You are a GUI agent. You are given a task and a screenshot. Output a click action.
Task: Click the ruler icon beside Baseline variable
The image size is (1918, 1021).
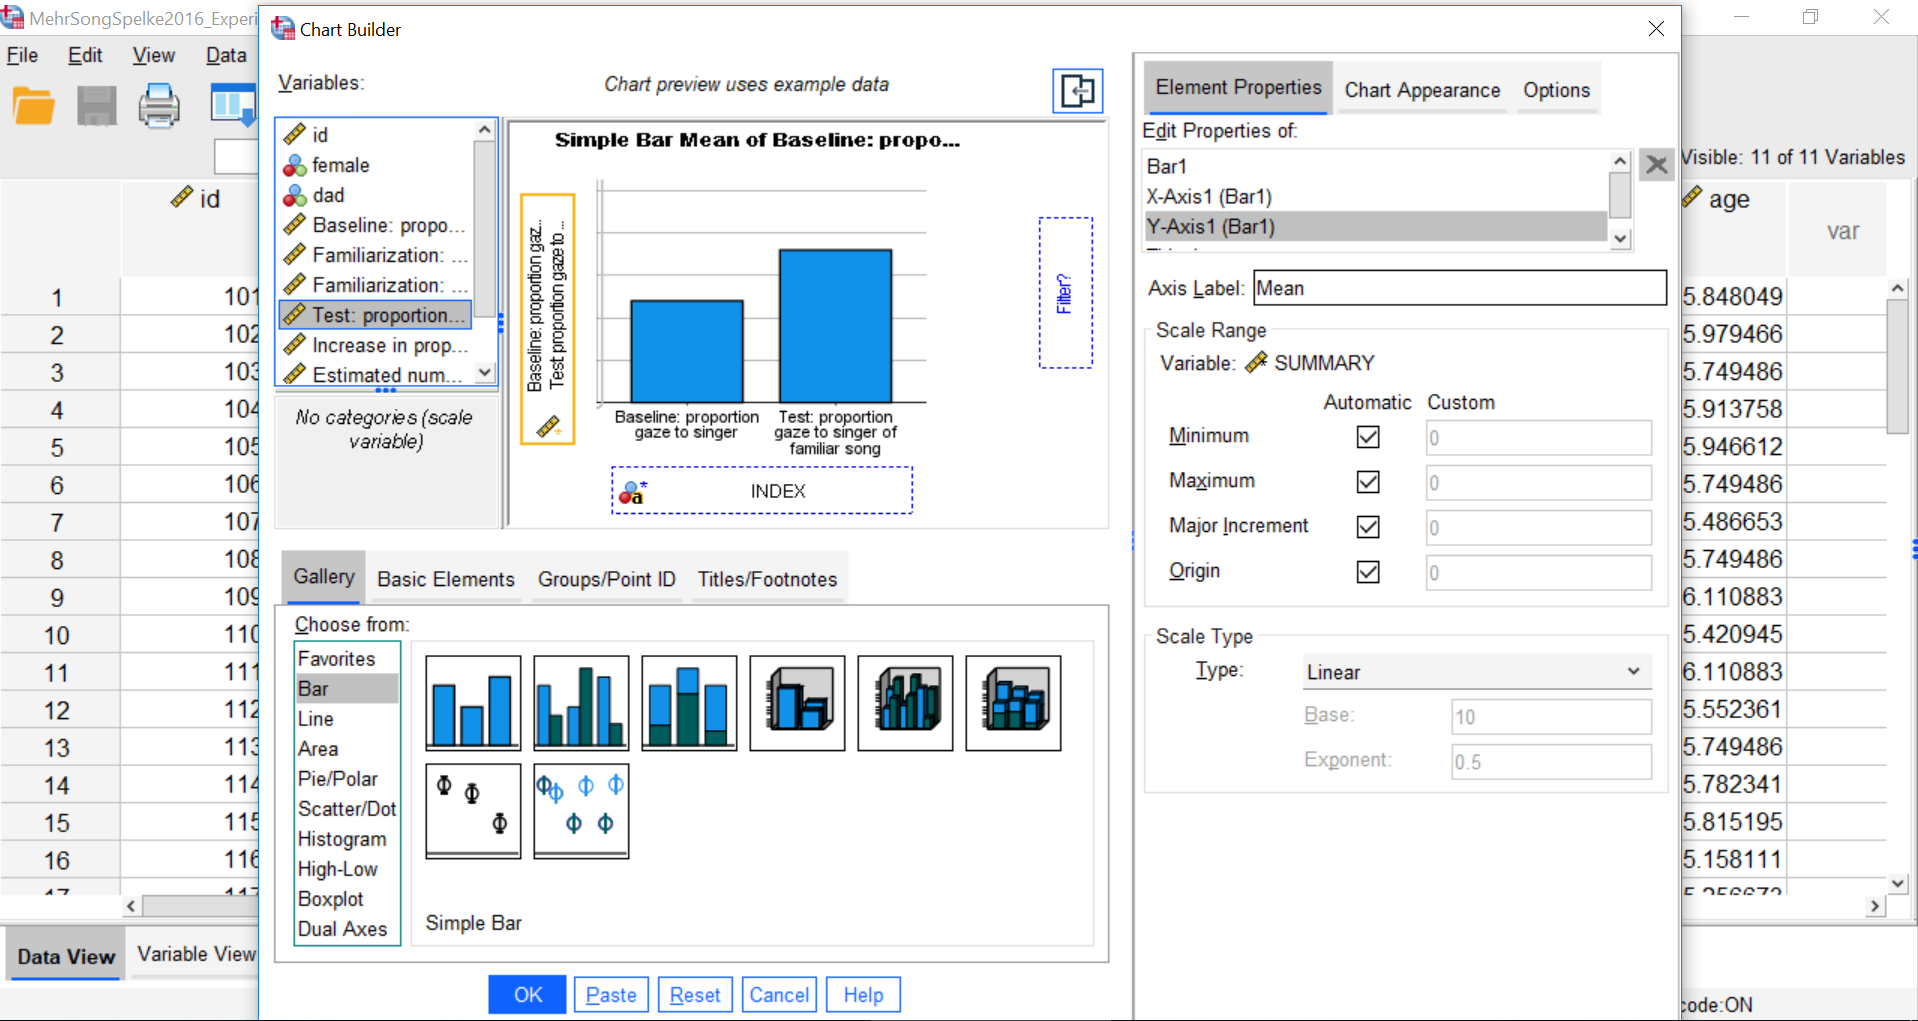295,225
